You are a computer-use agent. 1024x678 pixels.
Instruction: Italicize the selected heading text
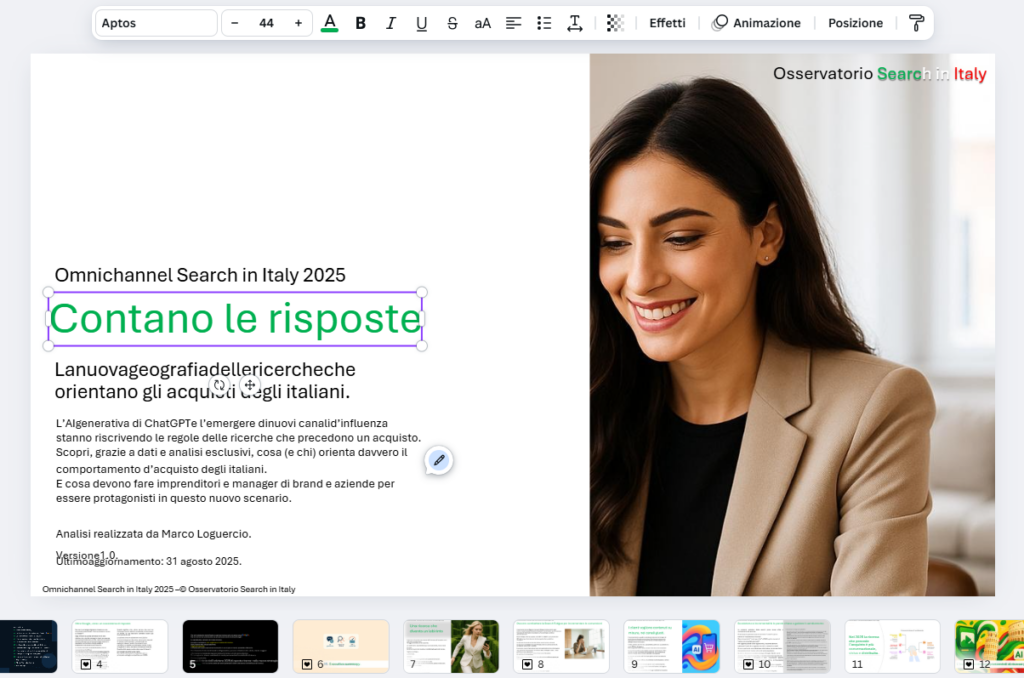[391, 23]
